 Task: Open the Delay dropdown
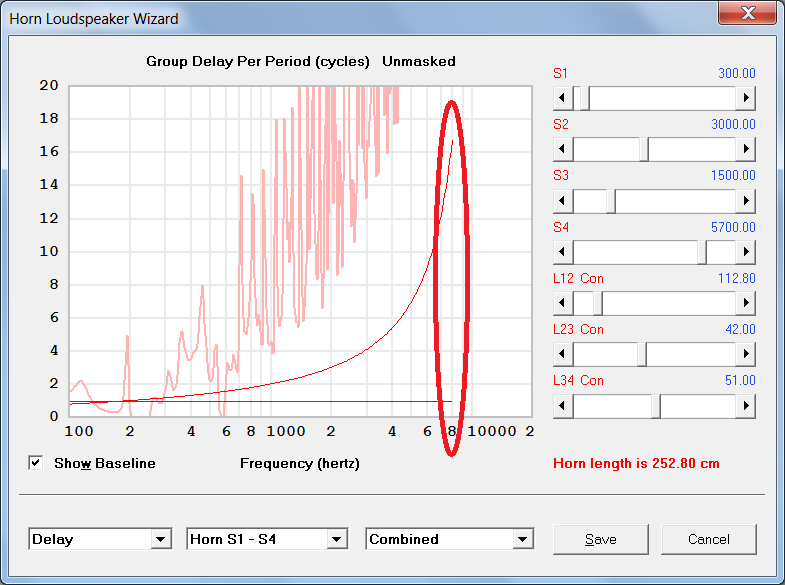[100, 539]
